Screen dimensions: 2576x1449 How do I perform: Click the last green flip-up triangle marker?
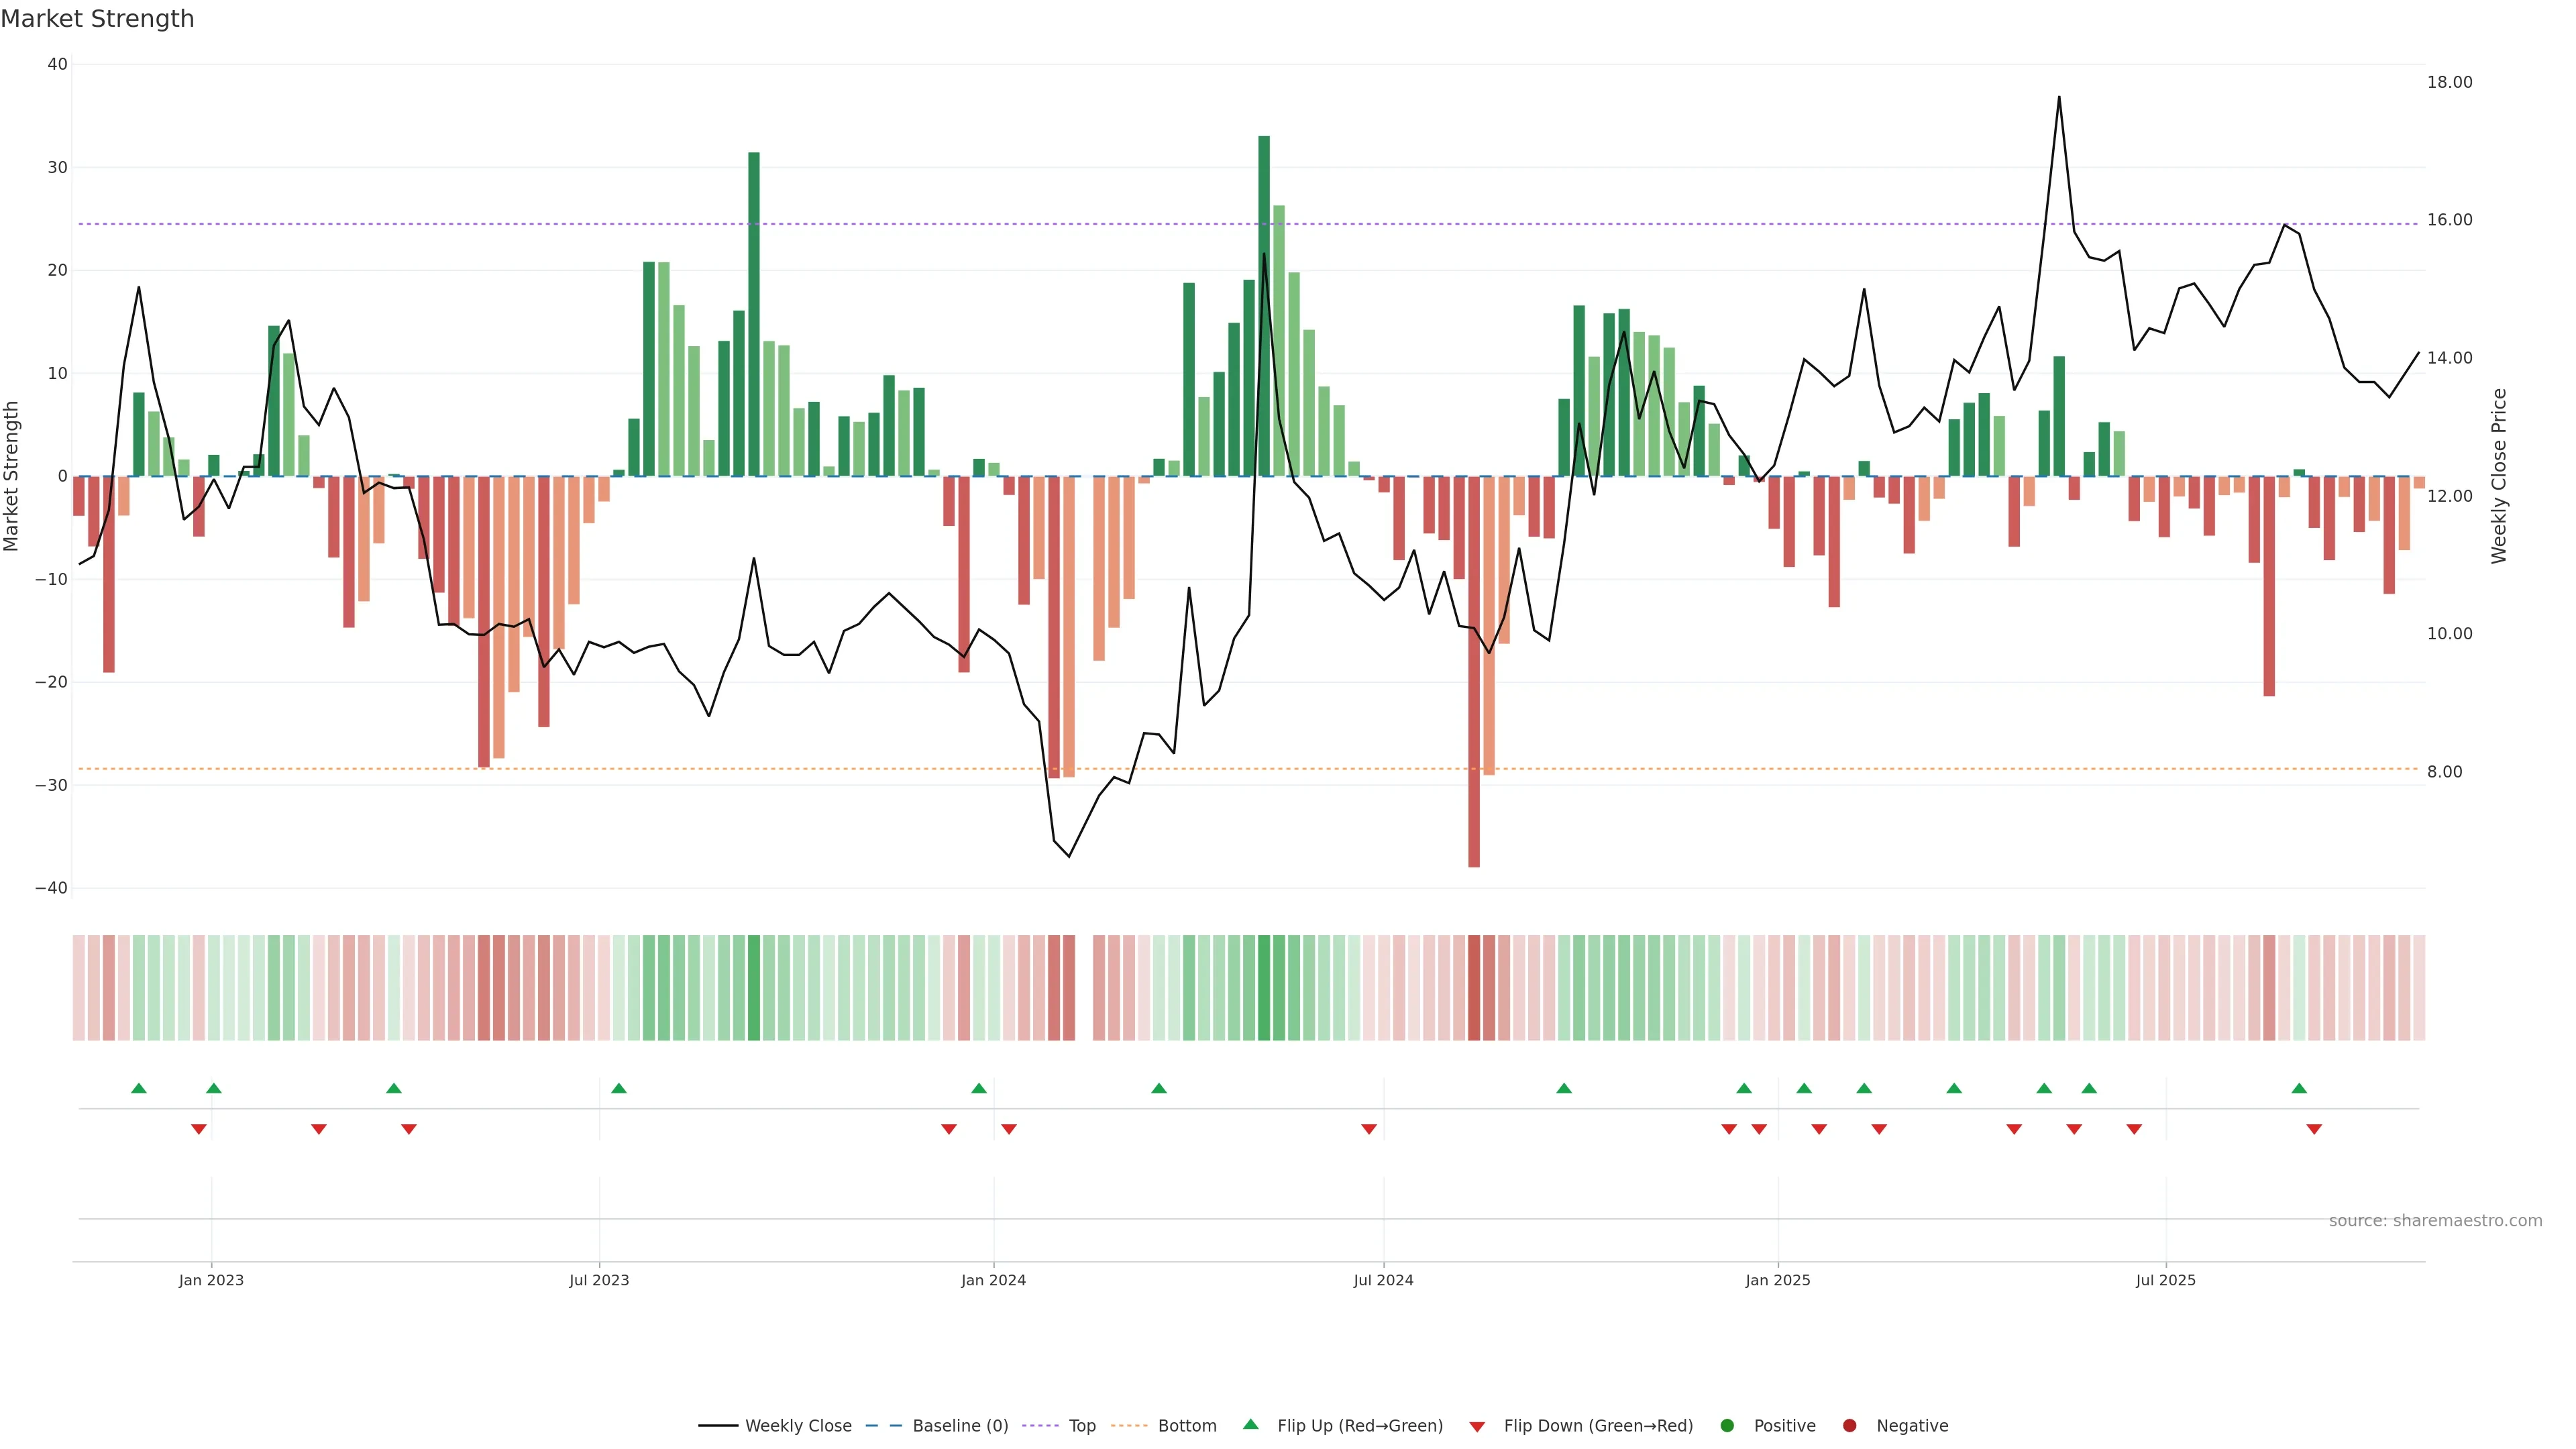click(x=2299, y=1088)
